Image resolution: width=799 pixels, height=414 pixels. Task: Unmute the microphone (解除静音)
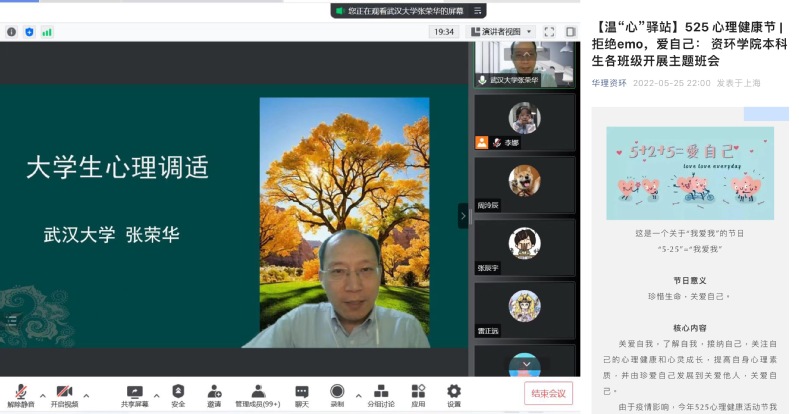point(20,394)
